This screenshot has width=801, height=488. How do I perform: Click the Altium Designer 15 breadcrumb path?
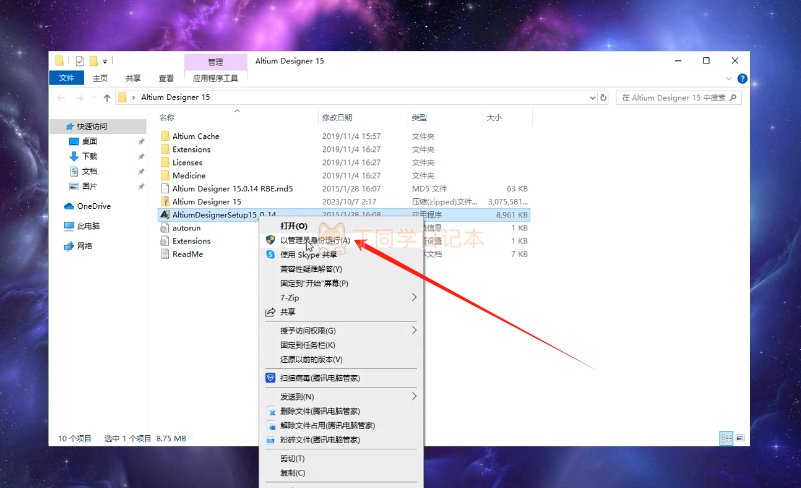tap(175, 97)
